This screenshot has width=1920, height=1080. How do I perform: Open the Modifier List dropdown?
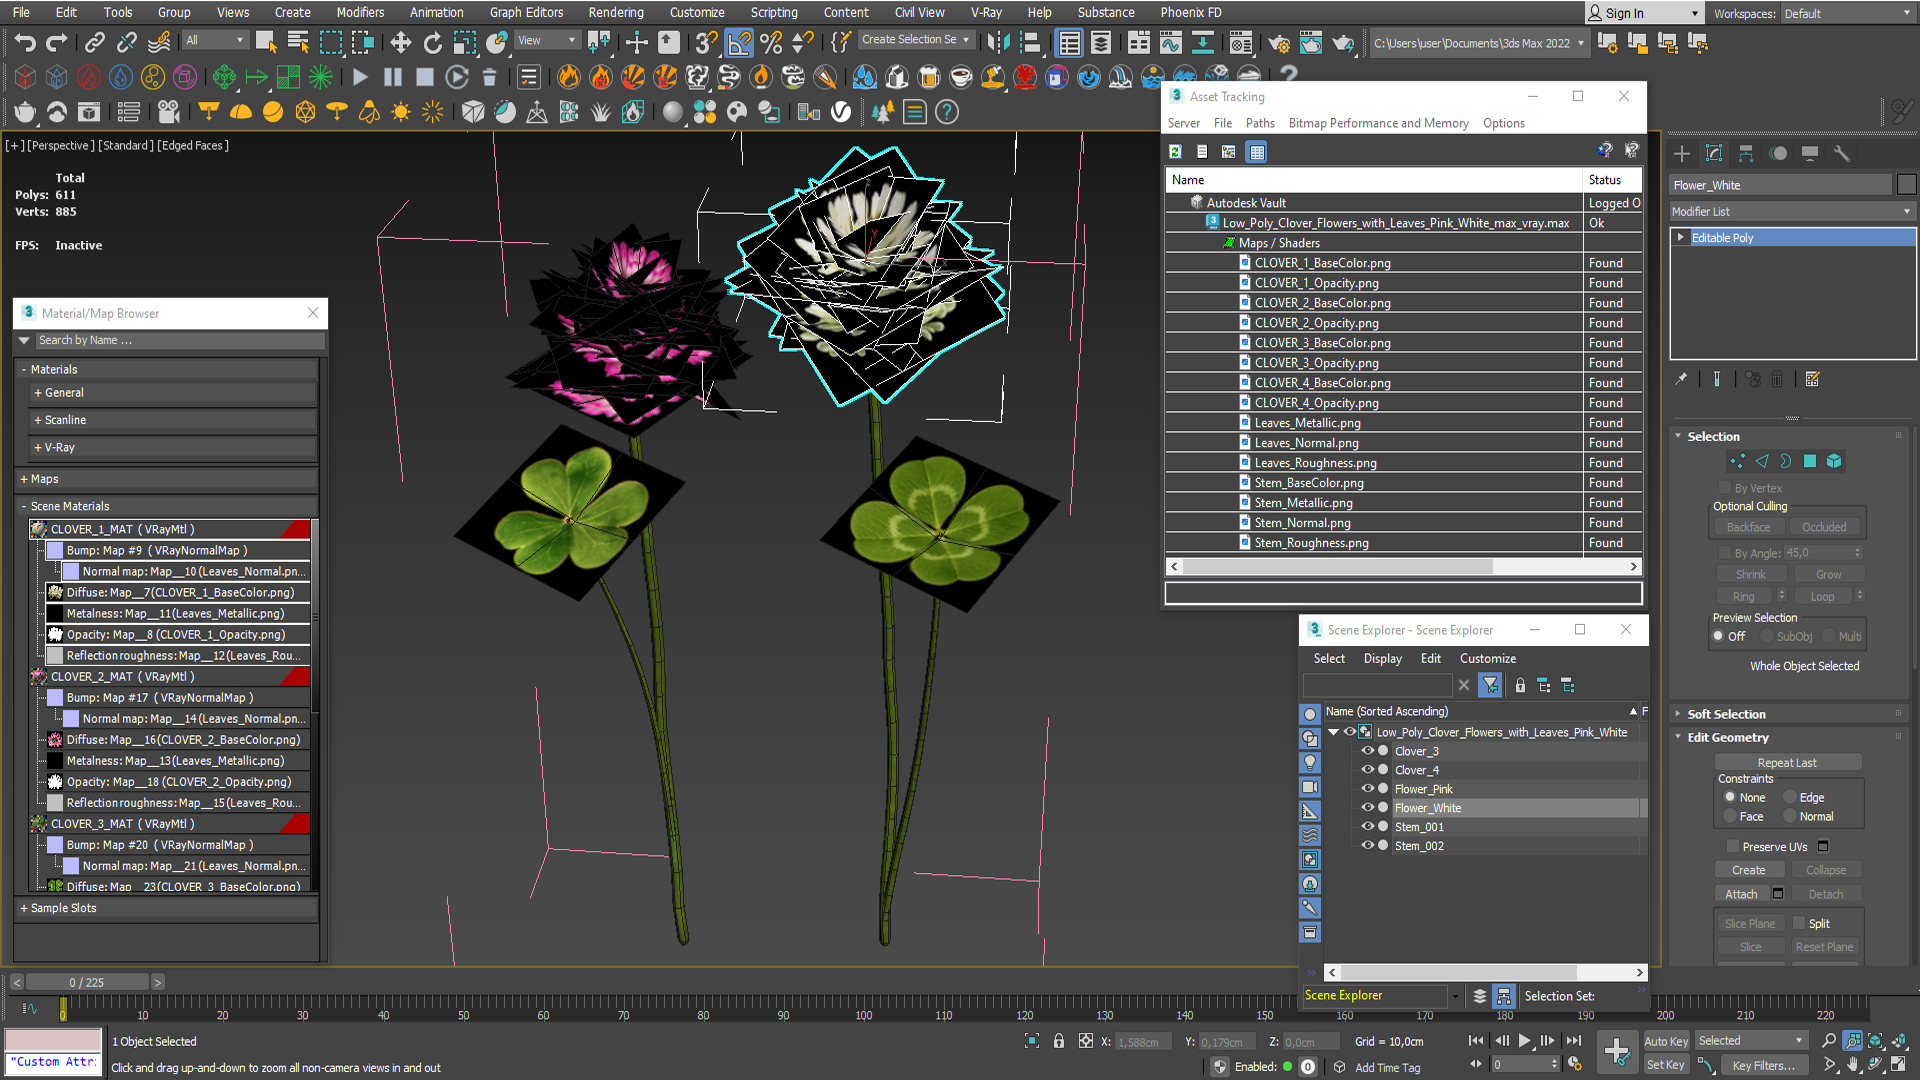click(x=1793, y=211)
